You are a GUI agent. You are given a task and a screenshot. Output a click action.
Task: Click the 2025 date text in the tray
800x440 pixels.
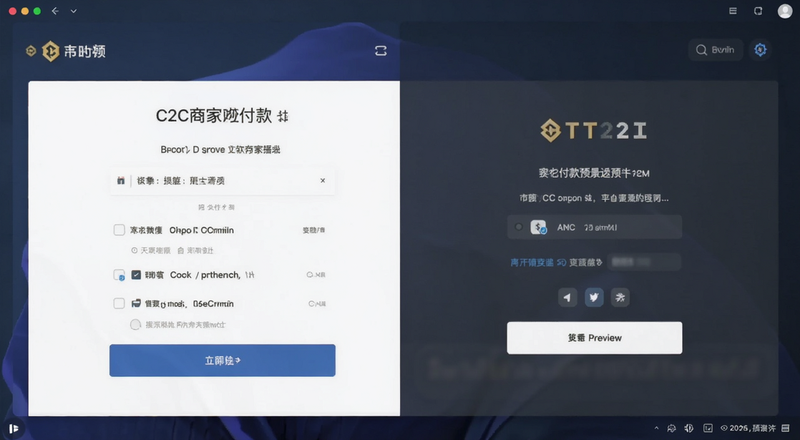[753, 428]
